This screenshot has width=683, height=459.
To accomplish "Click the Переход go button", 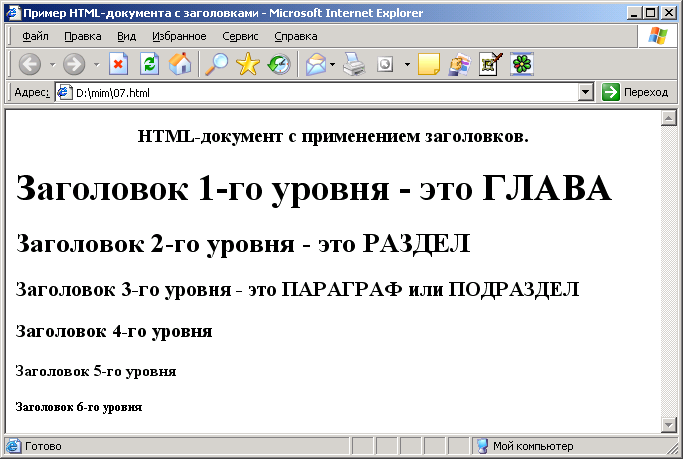I will tap(635, 92).
